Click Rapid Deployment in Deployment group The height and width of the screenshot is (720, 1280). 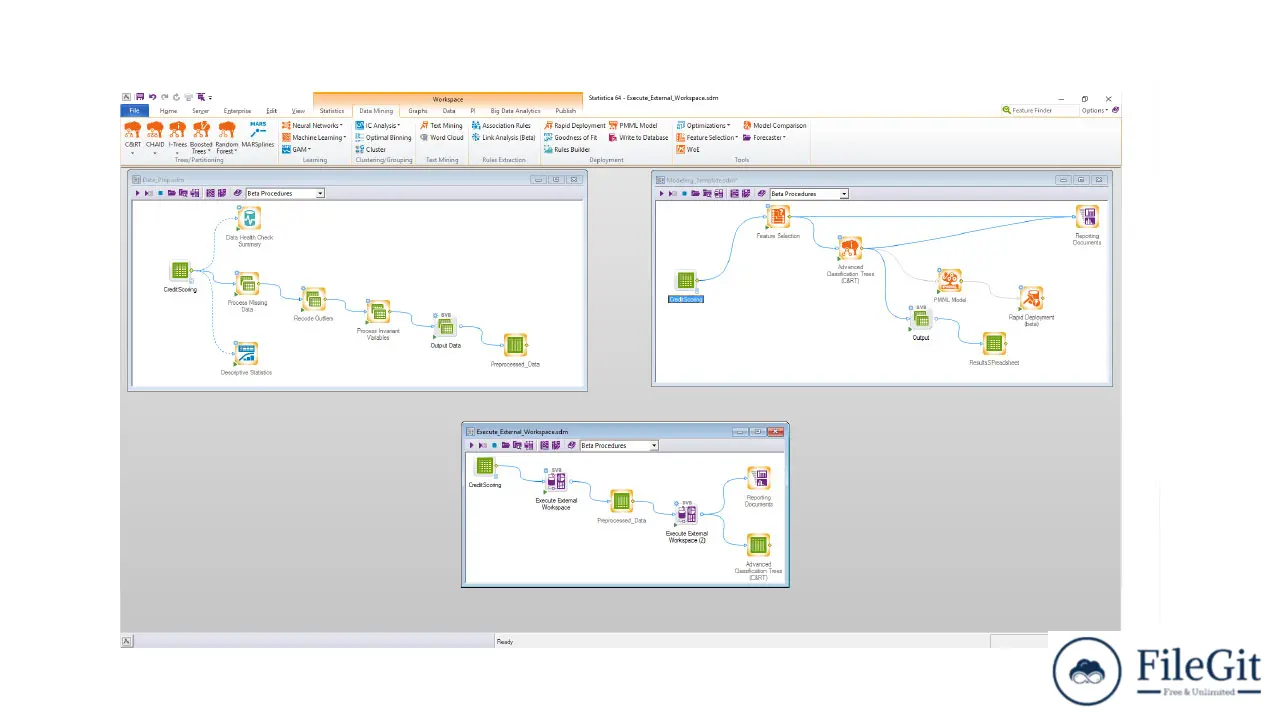(574, 125)
